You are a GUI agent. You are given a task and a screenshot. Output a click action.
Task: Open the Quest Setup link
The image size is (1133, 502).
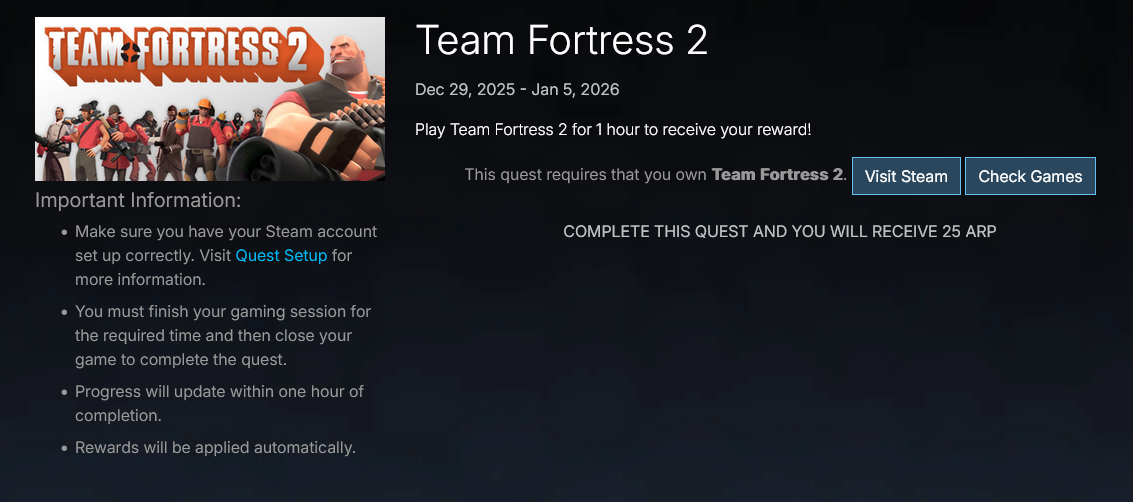[281, 255]
